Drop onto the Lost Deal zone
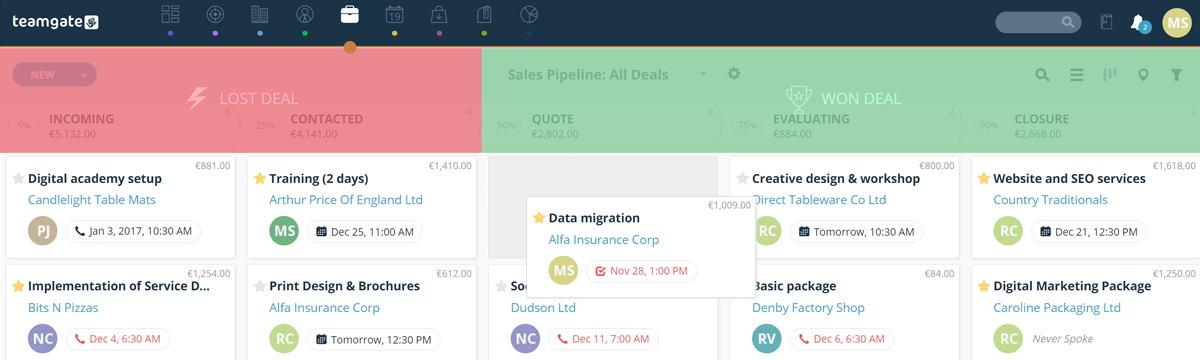1200x360 pixels. pos(241,99)
